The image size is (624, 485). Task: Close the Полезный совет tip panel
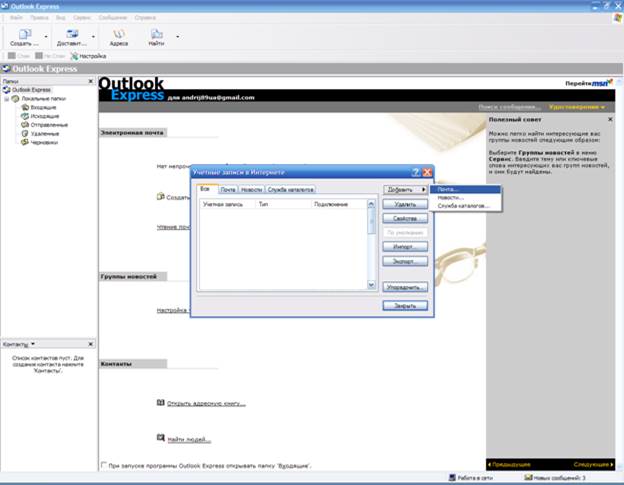click(610, 119)
